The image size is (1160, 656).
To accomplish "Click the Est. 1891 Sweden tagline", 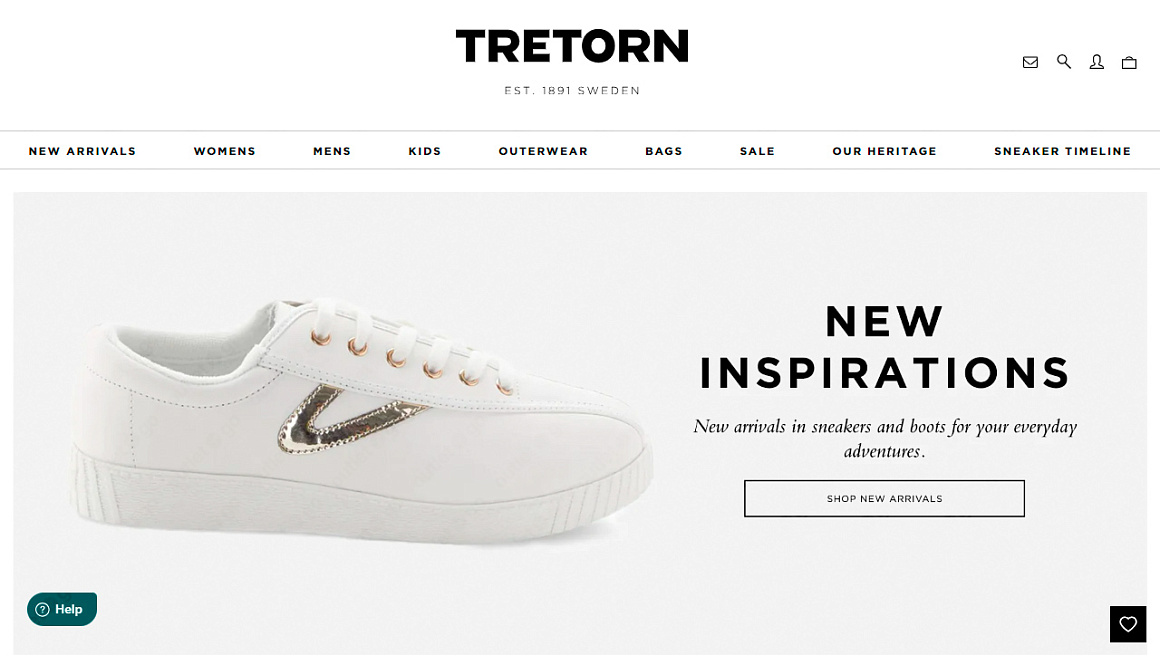I will click(572, 90).
